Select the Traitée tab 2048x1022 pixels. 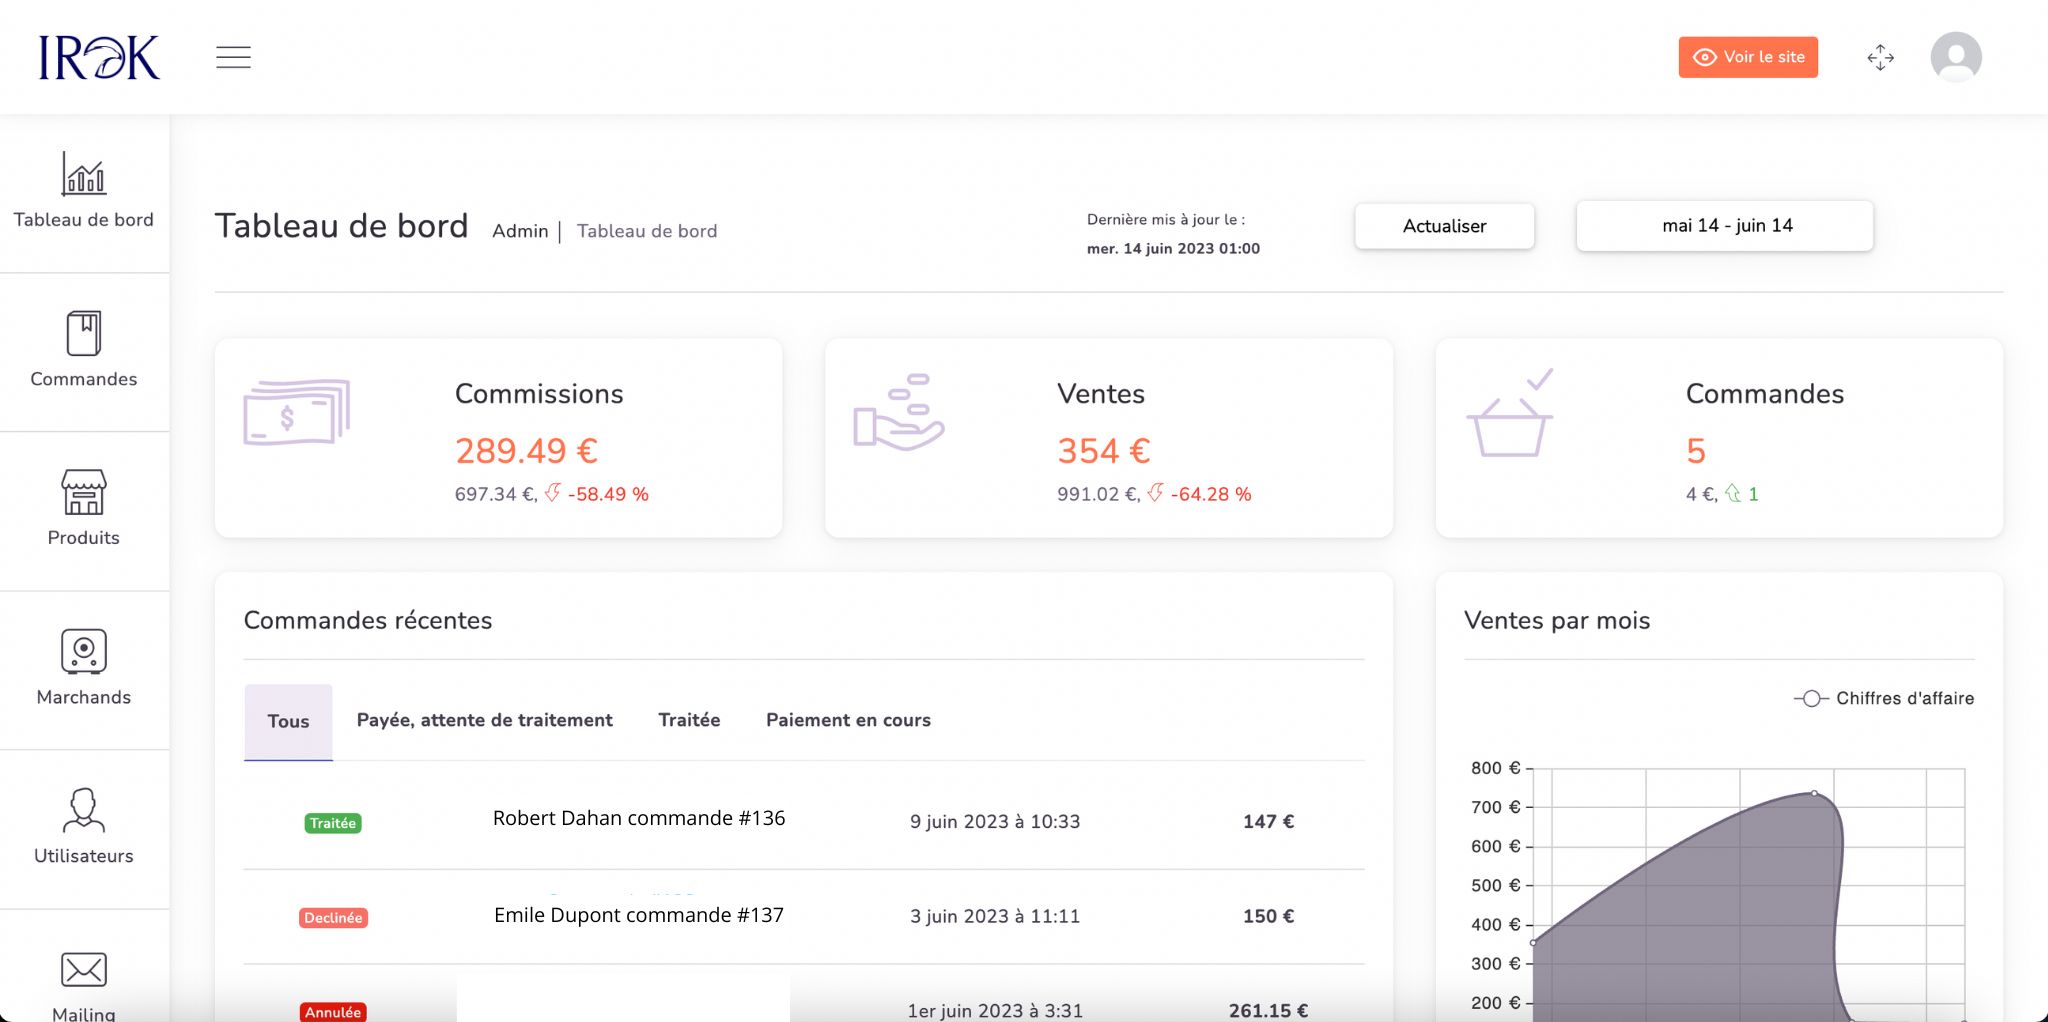689,720
